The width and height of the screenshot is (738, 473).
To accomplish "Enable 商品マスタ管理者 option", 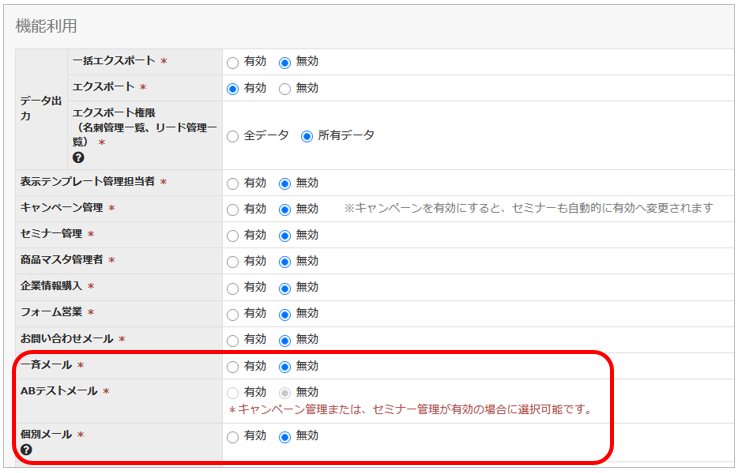I will pos(233,261).
